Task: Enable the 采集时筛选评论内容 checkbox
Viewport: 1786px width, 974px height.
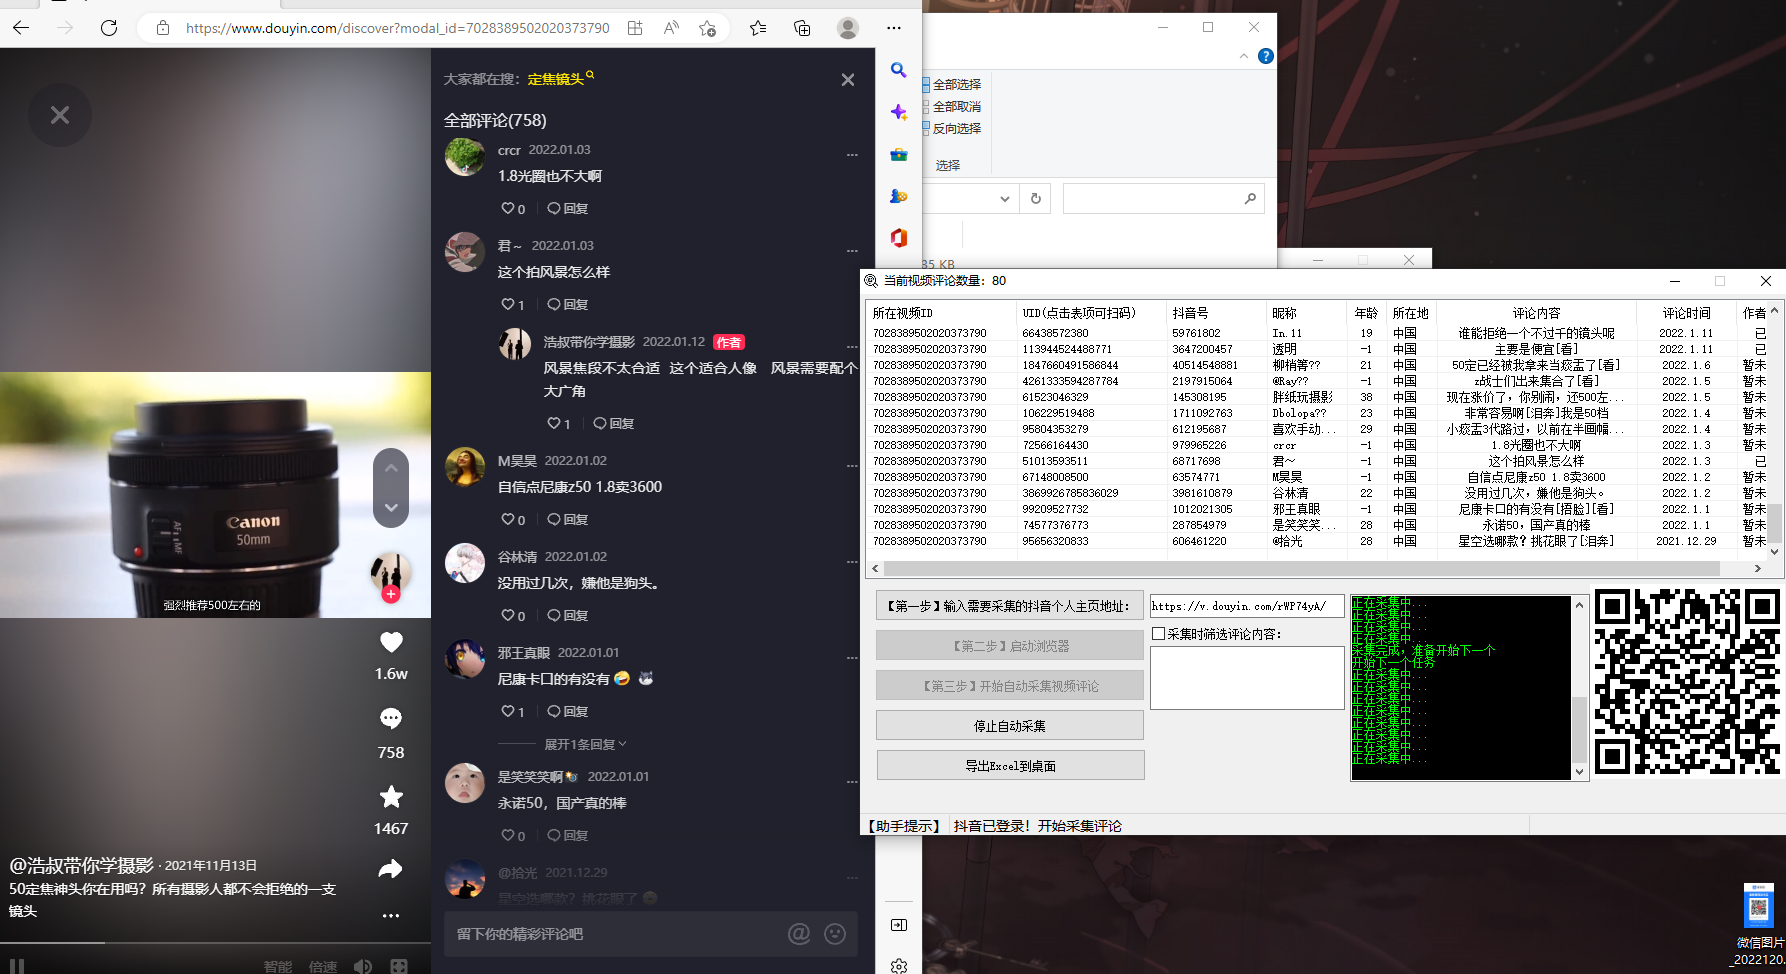Action: [1159, 634]
